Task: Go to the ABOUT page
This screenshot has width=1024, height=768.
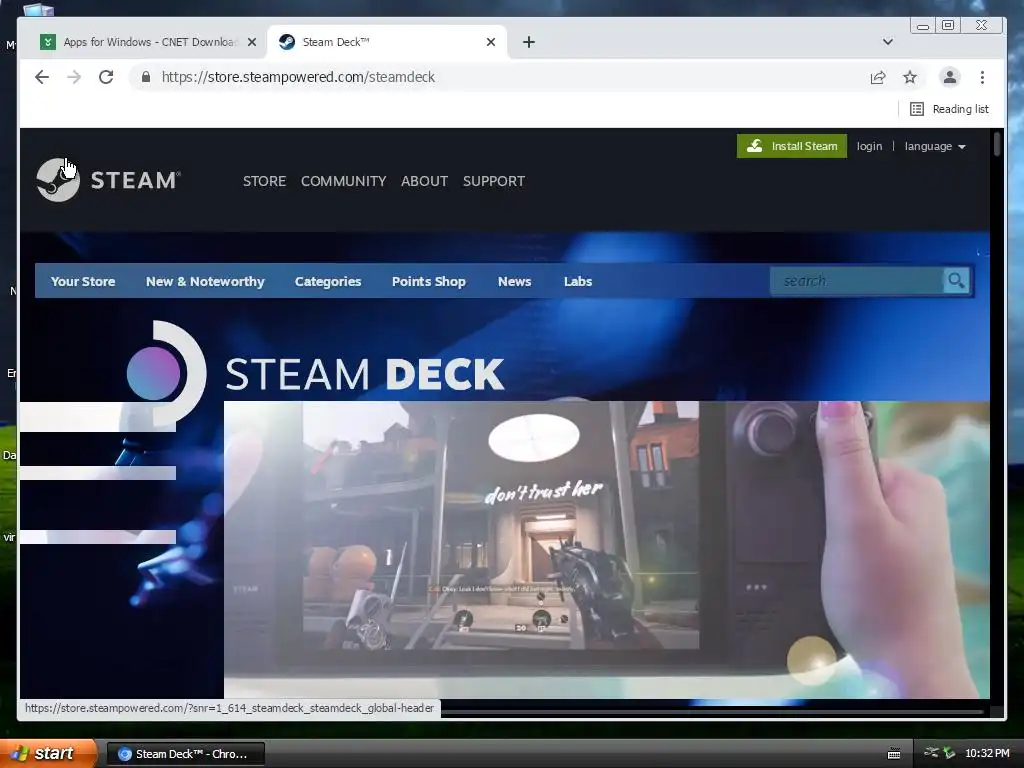Action: [x=424, y=181]
